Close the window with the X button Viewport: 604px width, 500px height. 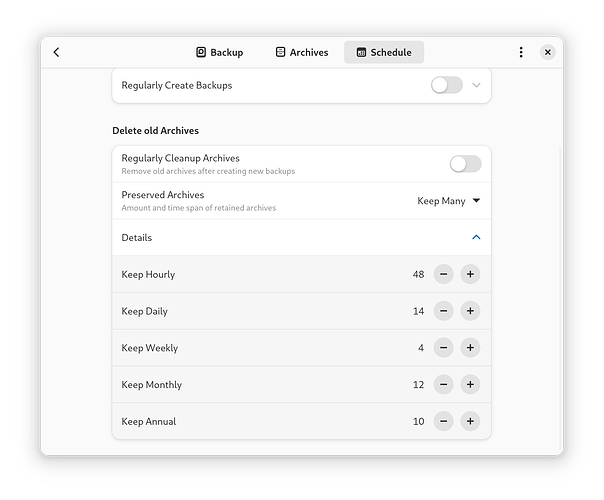[548, 52]
